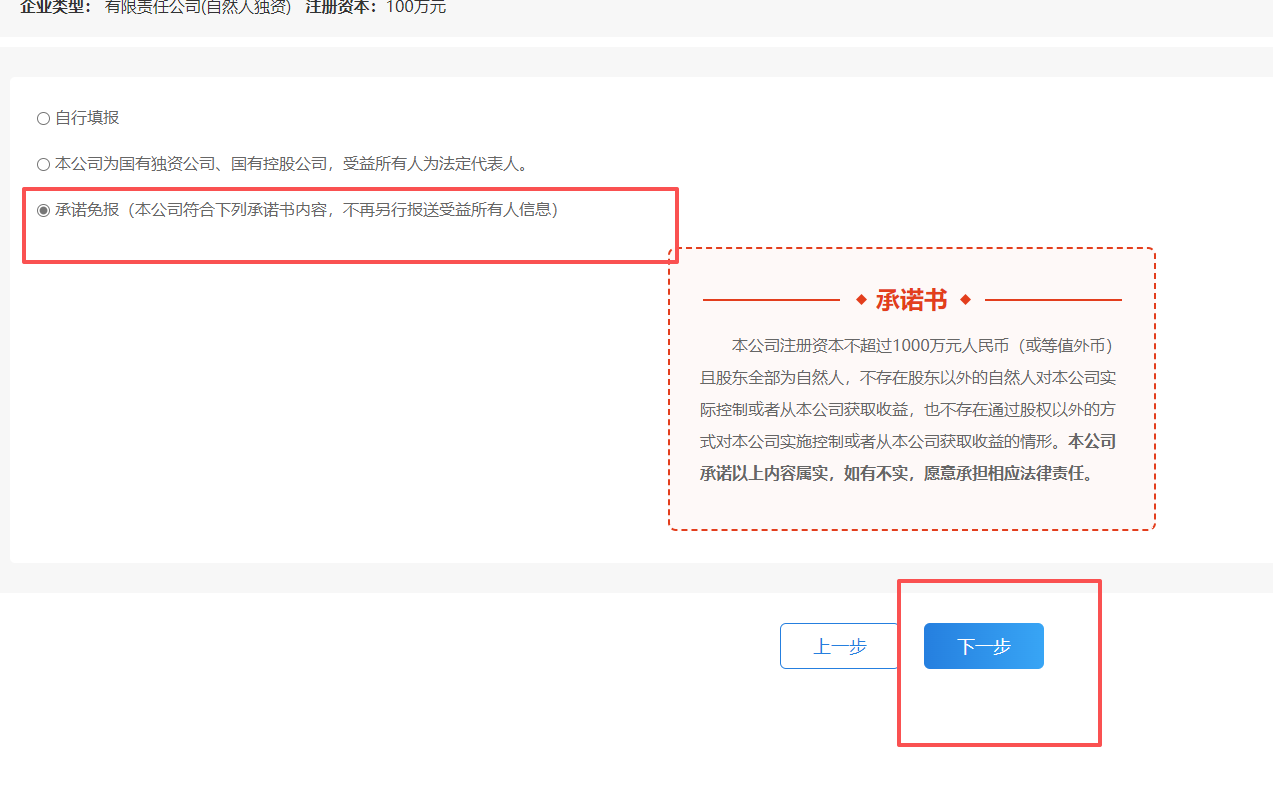Click the 本公司注册资本不超过1000万元 paragraph line

pos(922,346)
